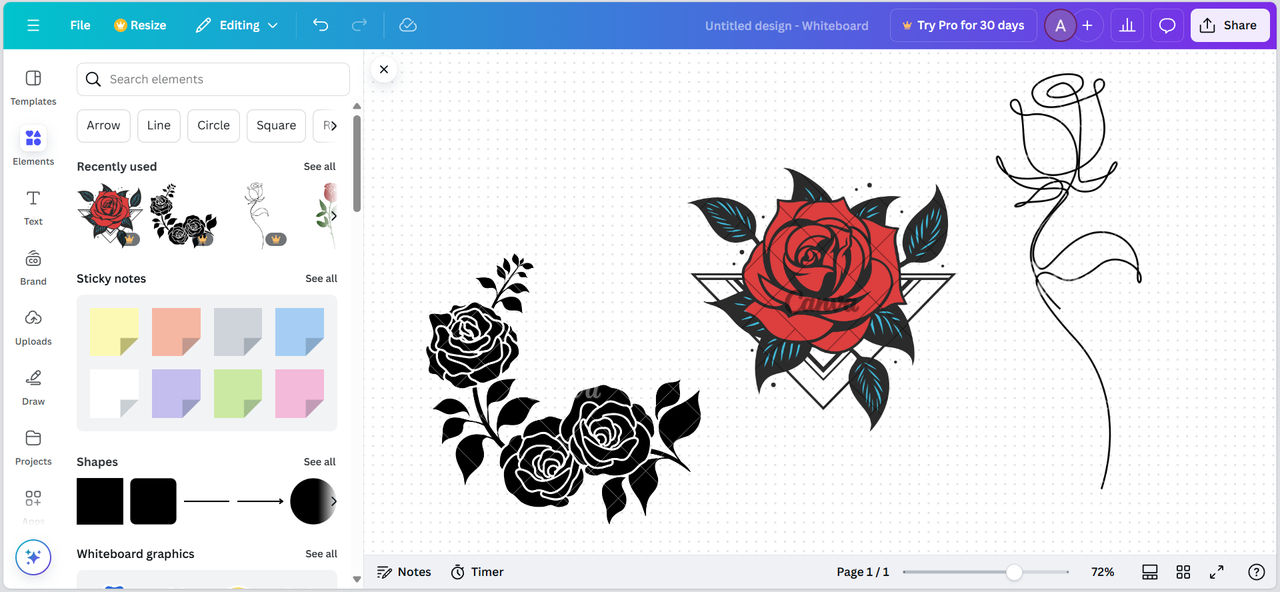Image resolution: width=1280 pixels, height=592 pixels.
Task: Open the Apps tab
Action: coord(33,505)
